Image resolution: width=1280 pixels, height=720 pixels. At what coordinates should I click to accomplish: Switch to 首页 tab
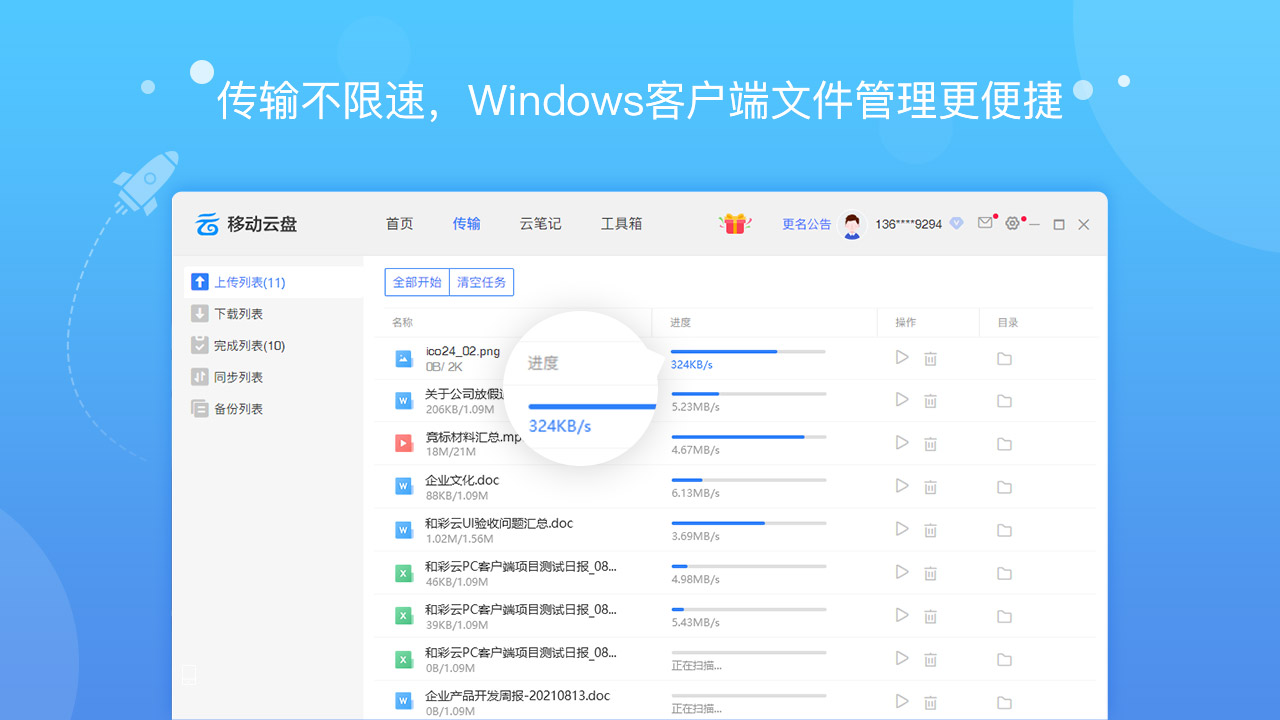click(400, 224)
